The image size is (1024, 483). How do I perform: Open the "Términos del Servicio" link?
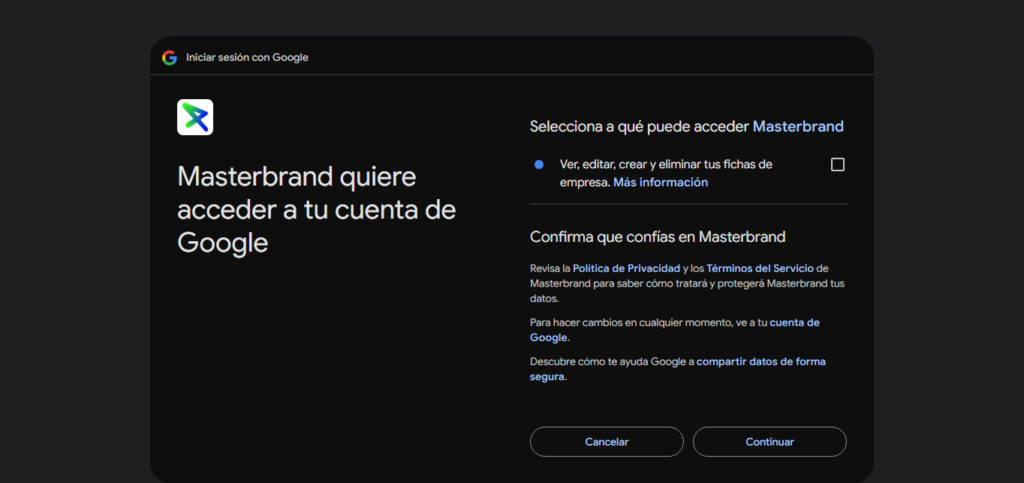click(760, 268)
